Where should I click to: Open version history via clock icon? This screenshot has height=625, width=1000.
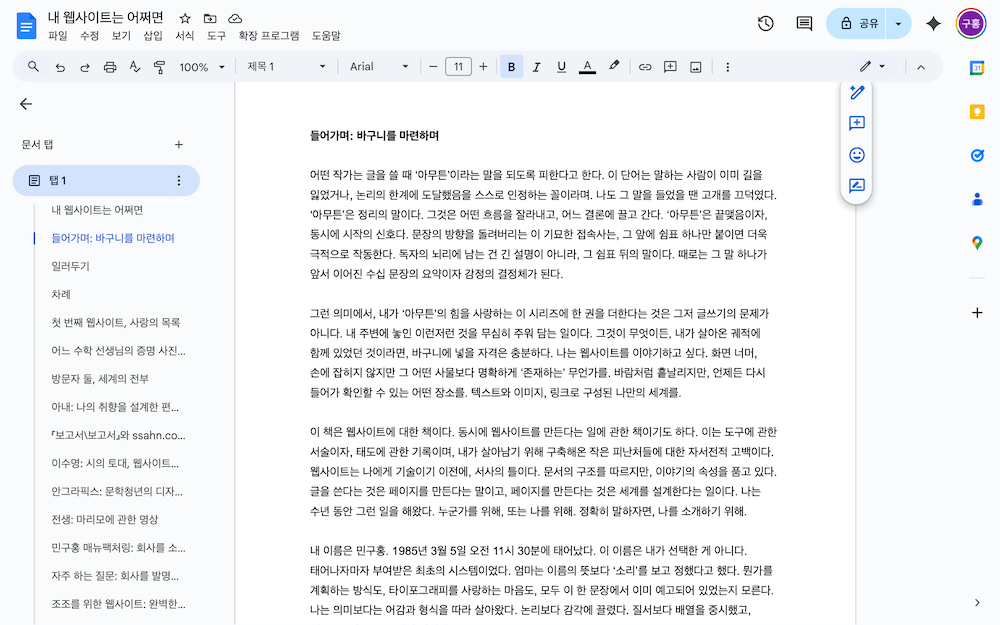(x=767, y=22)
